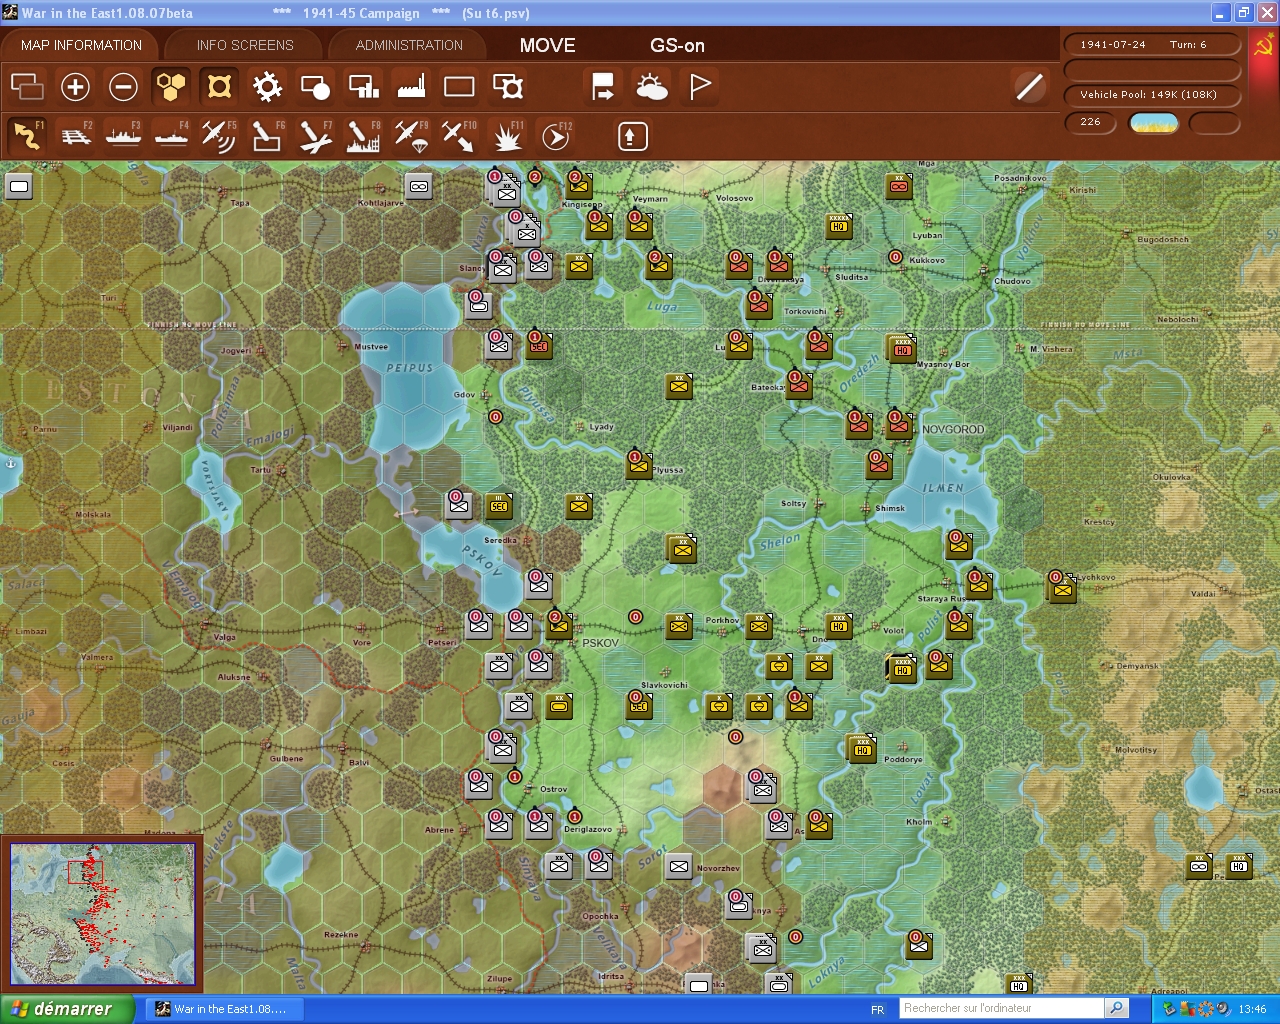Click the factory silhouette toolbar icon
1280x1024 pixels.
[x=411, y=87]
